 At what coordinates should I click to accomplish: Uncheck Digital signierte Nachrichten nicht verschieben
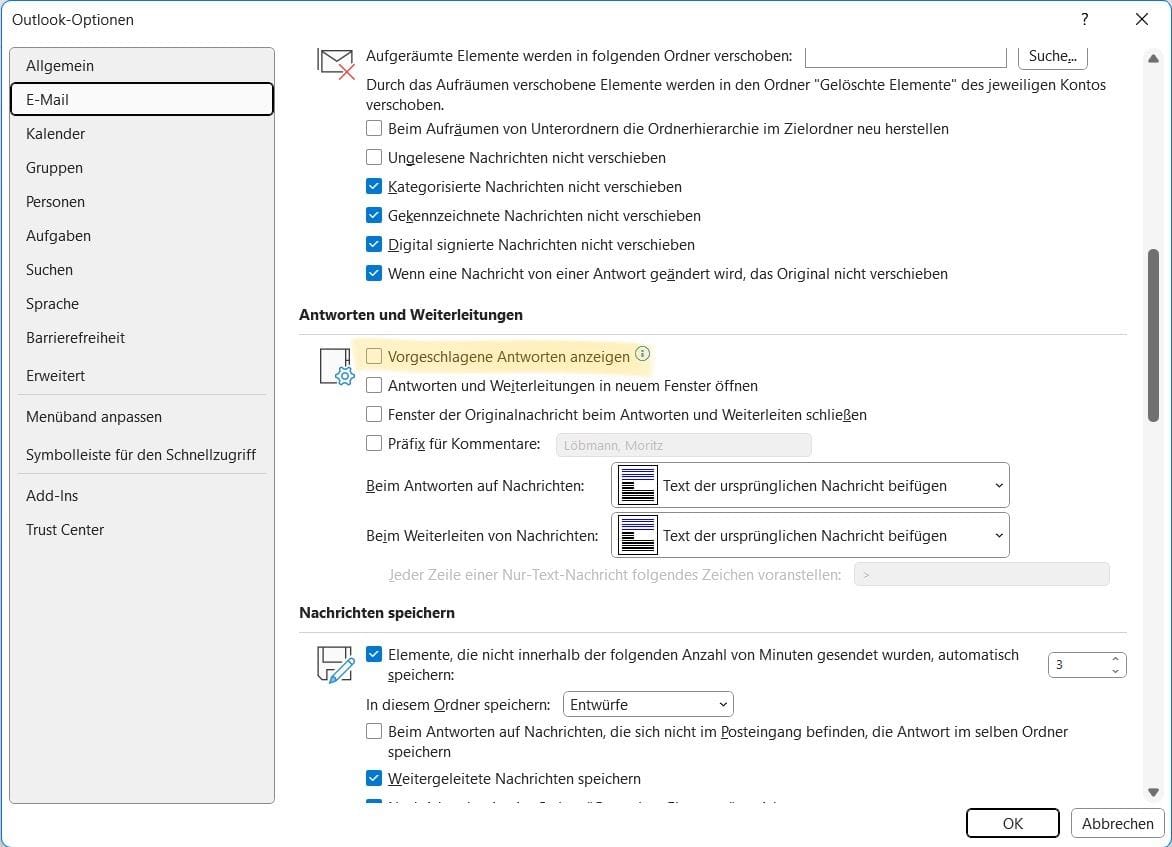pyautogui.click(x=374, y=244)
